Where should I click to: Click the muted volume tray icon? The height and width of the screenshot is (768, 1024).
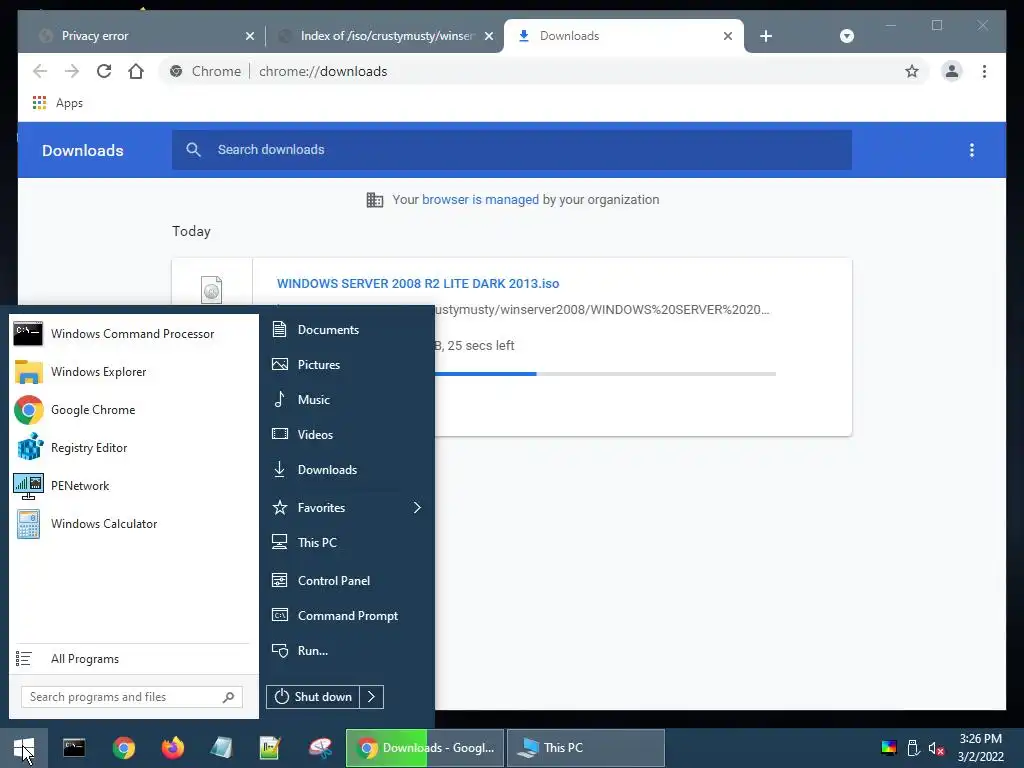936,748
